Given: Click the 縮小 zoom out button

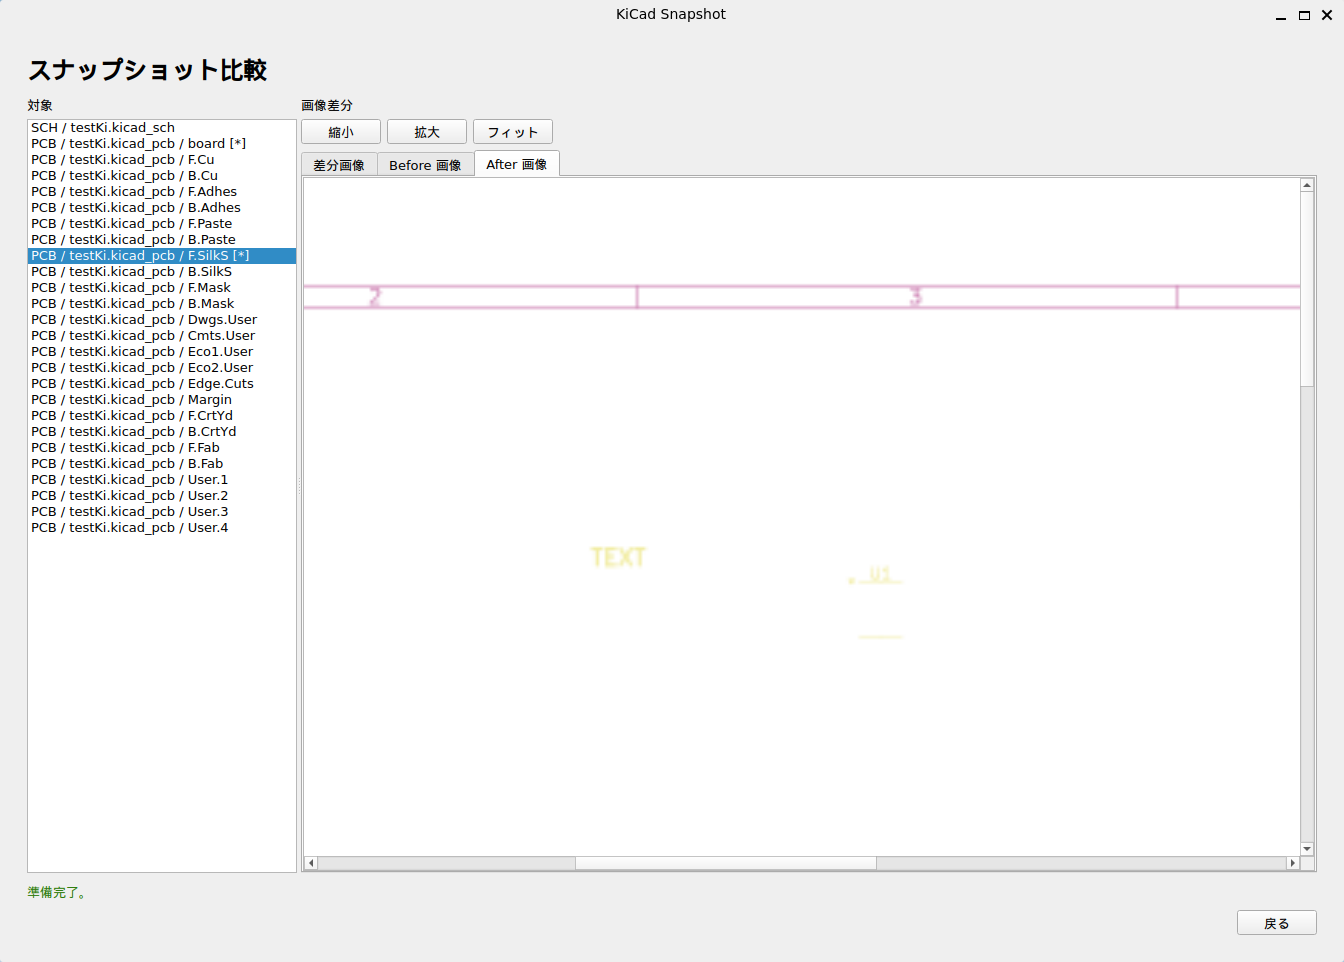Looking at the screenshot, I should (x=341, y=132).
